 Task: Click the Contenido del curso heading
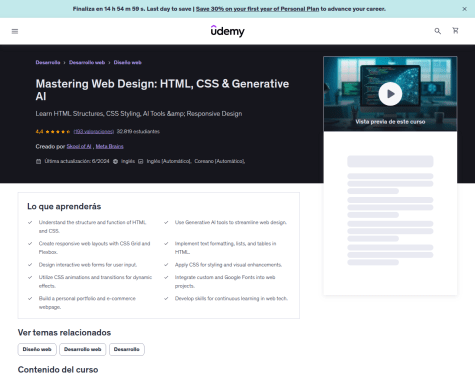click(58, 370)
